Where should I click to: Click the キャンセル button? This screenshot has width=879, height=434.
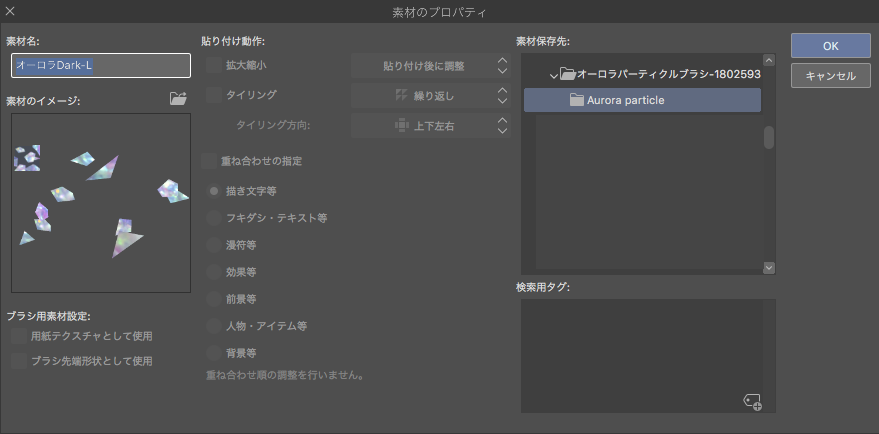pyautogui.click(x=831, y=76)
